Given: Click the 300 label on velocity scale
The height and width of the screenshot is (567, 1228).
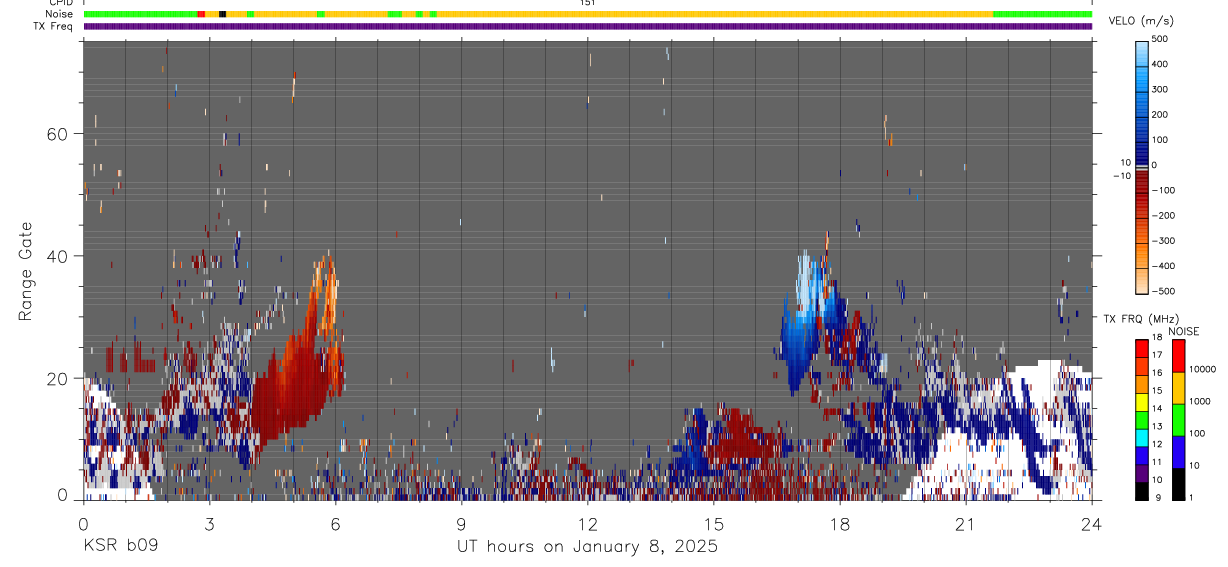Looking at the screenshot, I should coord(1160,89).
